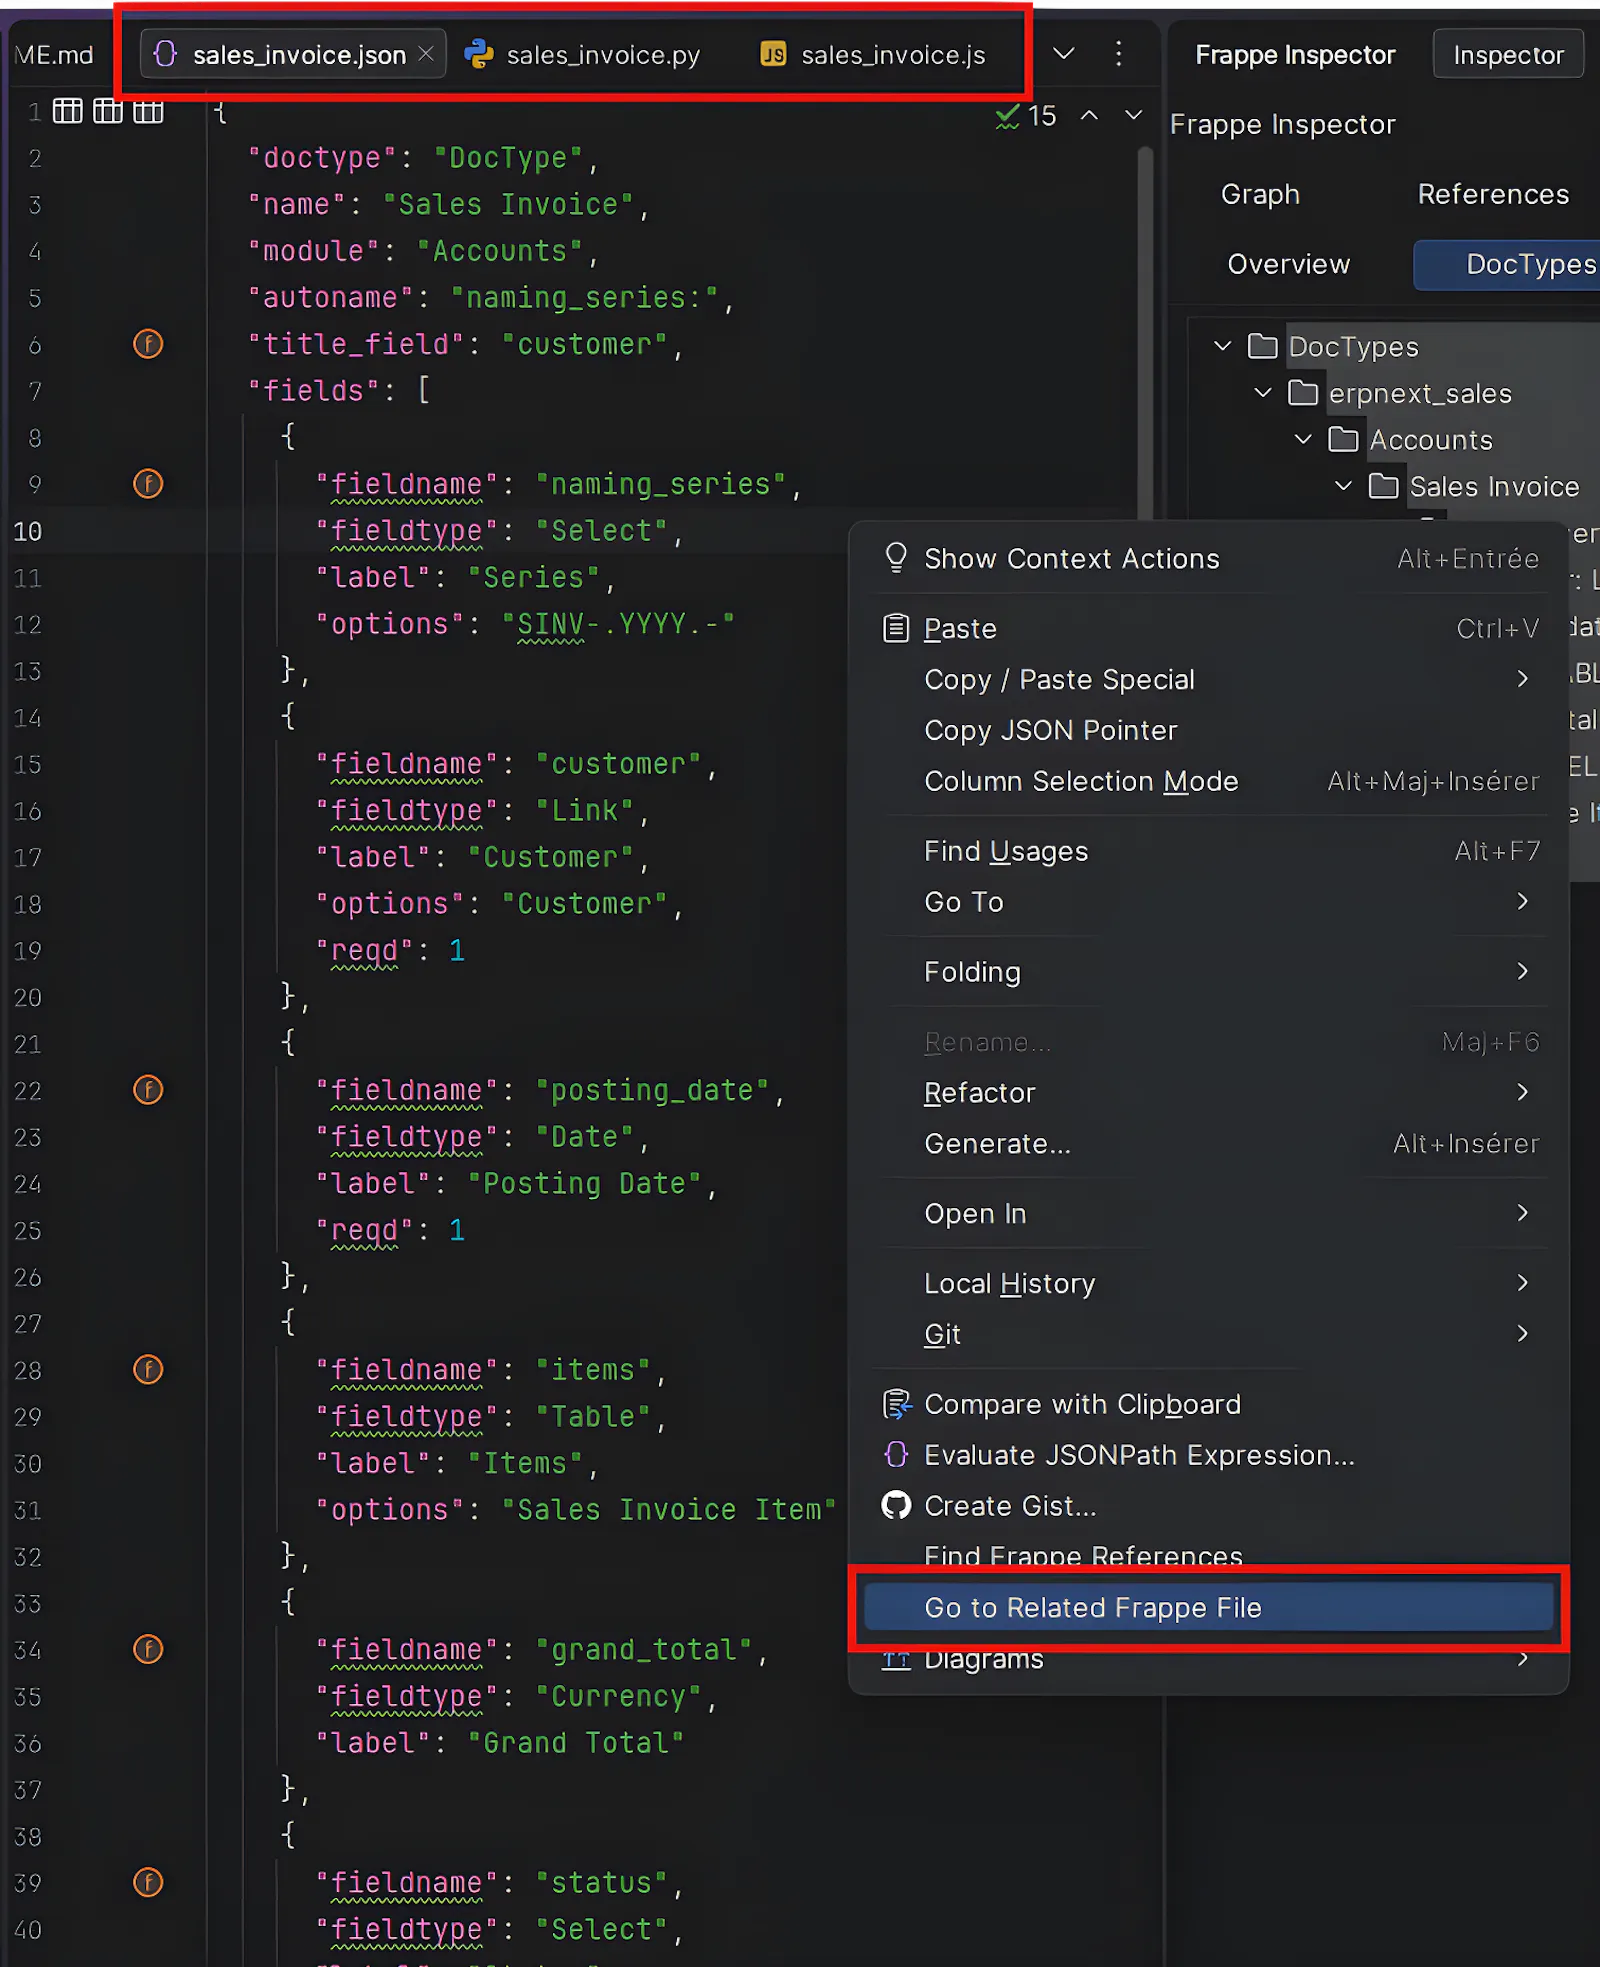Click the Accounts folder icon in tree

point(1343,439)
